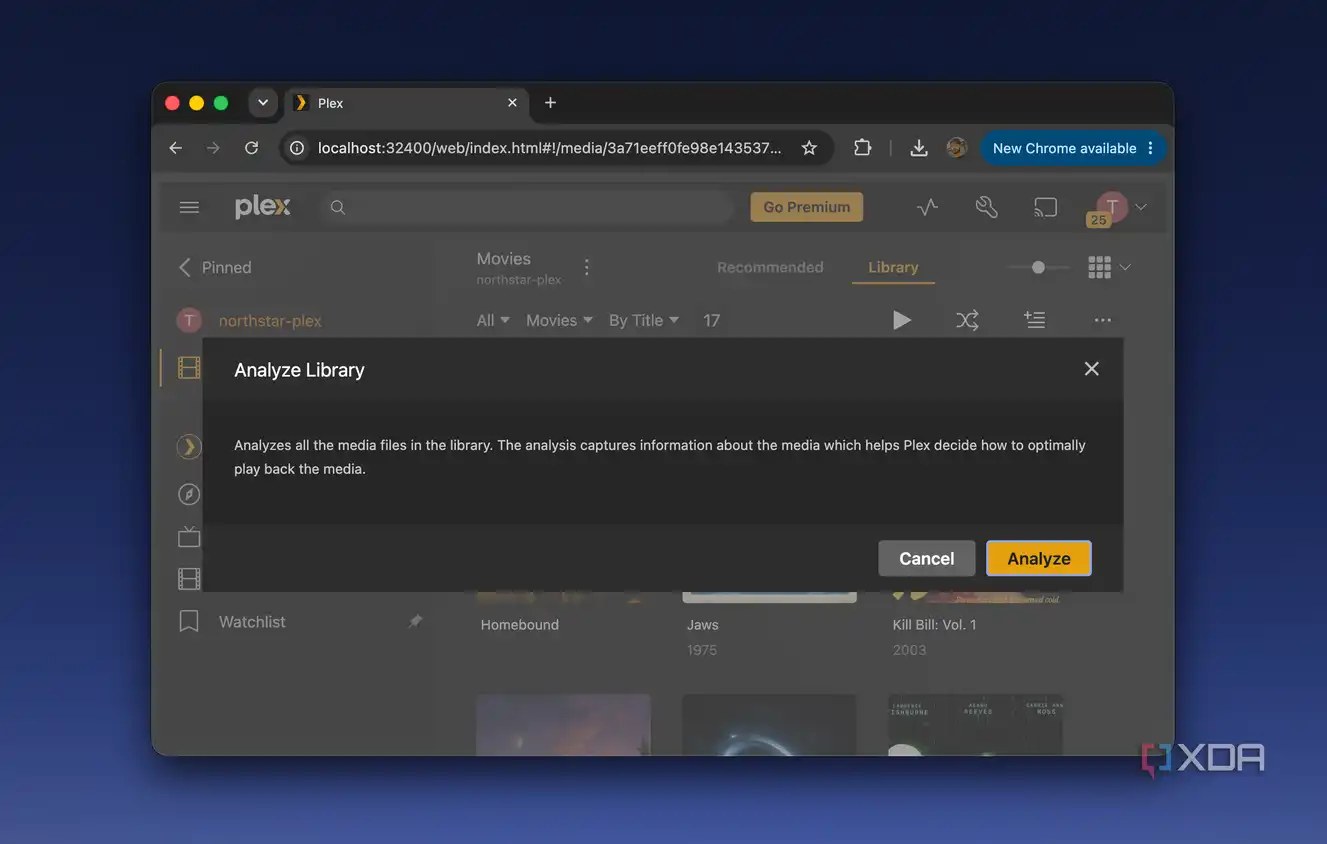
Task: Select northstar-plex server in sidebar
Action: click(270, 321)
